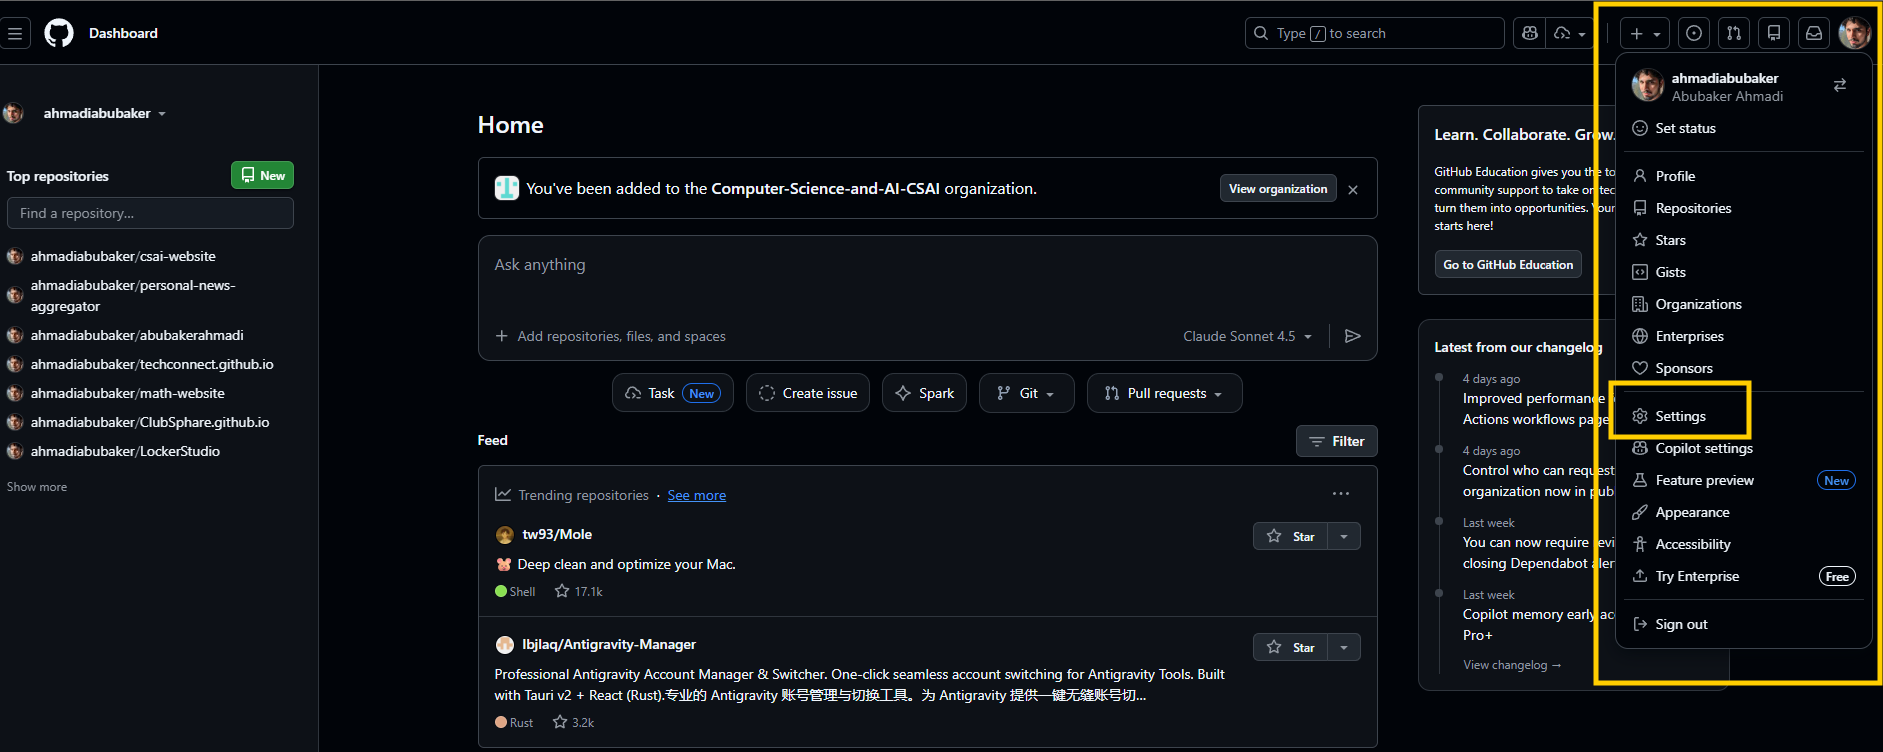Expand the Claude Sonnet 4.5 model dropdown
The height and width of the screenshot is (752, 1883).
tap(1247, 336)
